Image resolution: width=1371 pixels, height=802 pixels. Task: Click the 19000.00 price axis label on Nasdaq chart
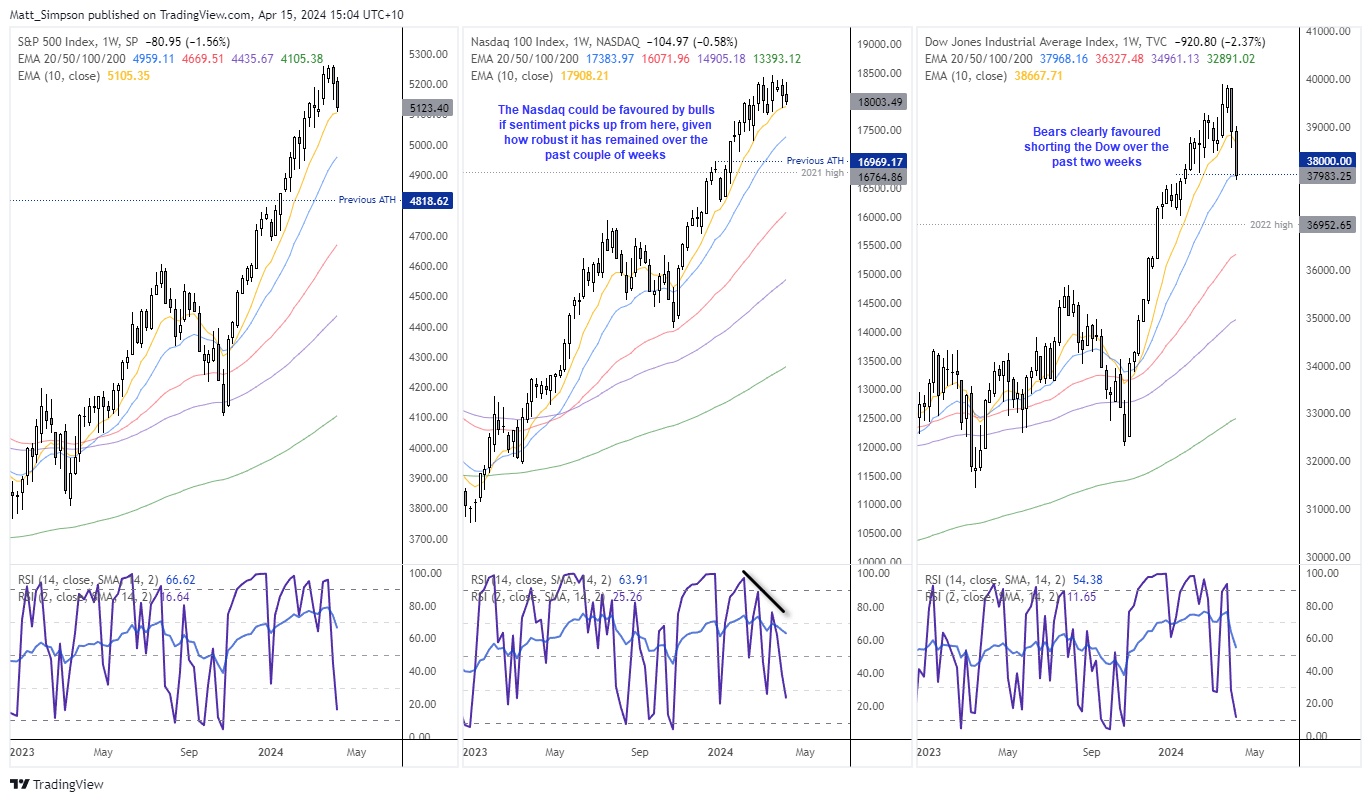tap(878, 45)
